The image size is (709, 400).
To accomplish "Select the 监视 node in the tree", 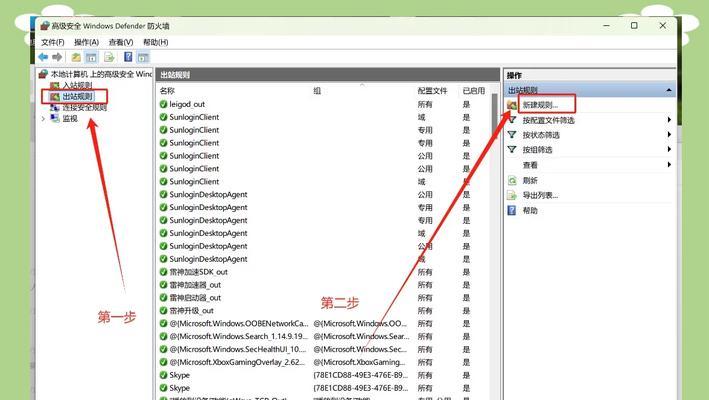I will pos(70,118).
